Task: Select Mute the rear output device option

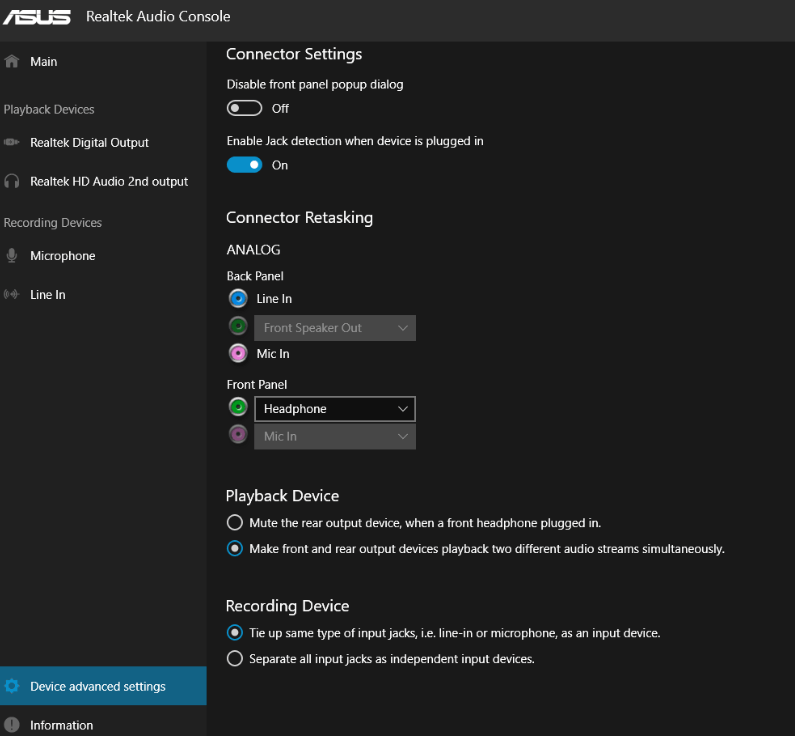Action: [x=235, y=523]
